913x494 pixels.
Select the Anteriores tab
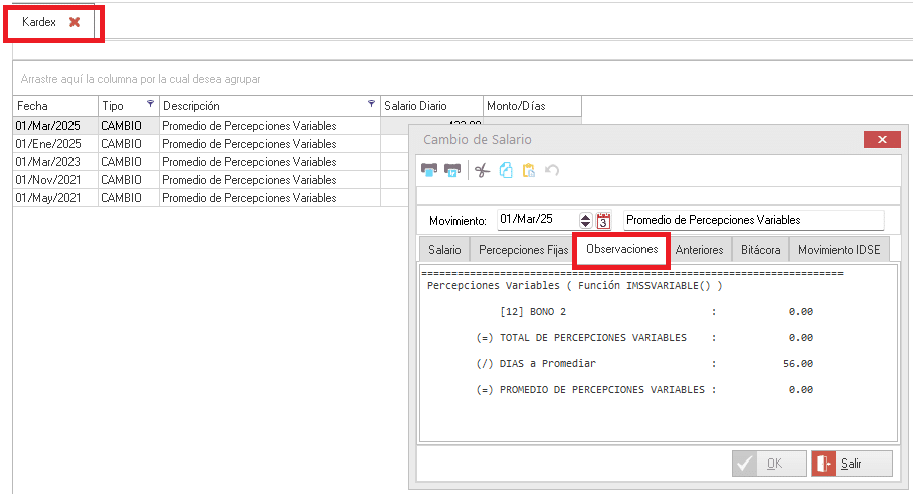[699, 250]
